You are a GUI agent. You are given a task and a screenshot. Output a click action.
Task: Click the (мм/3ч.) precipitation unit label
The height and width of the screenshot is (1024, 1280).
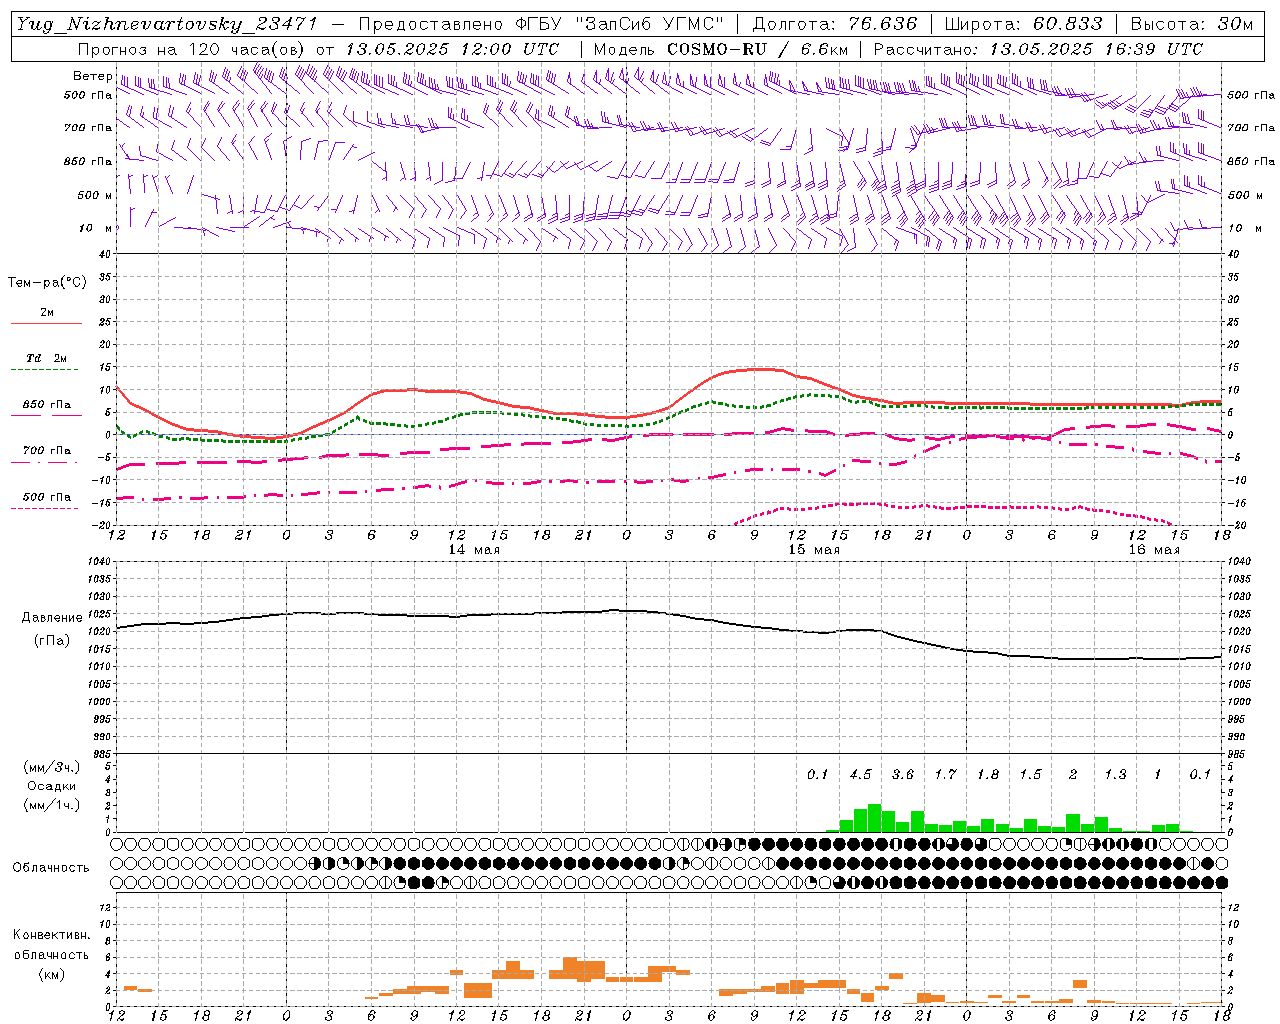[x=51, y=767]
